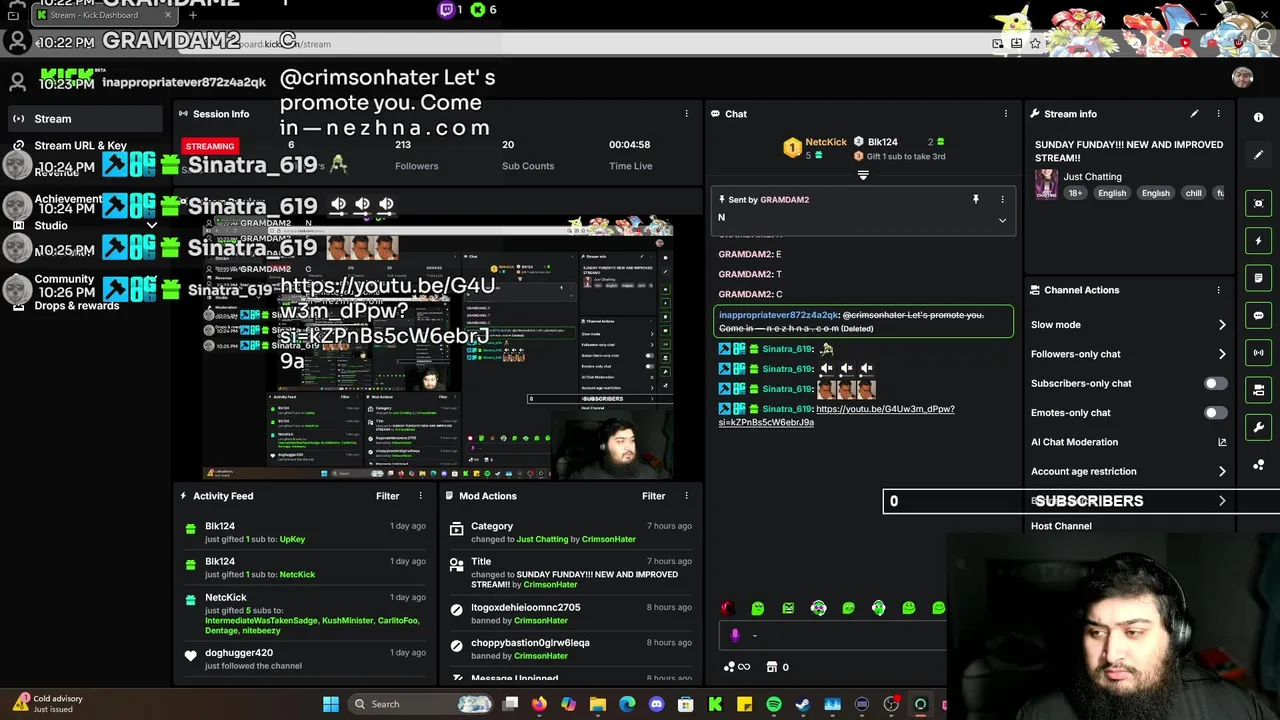This screenshot has height=720, width=1280.
Task: Toggle Emotes-only chat switch
Action: [x=1215, y=412]
